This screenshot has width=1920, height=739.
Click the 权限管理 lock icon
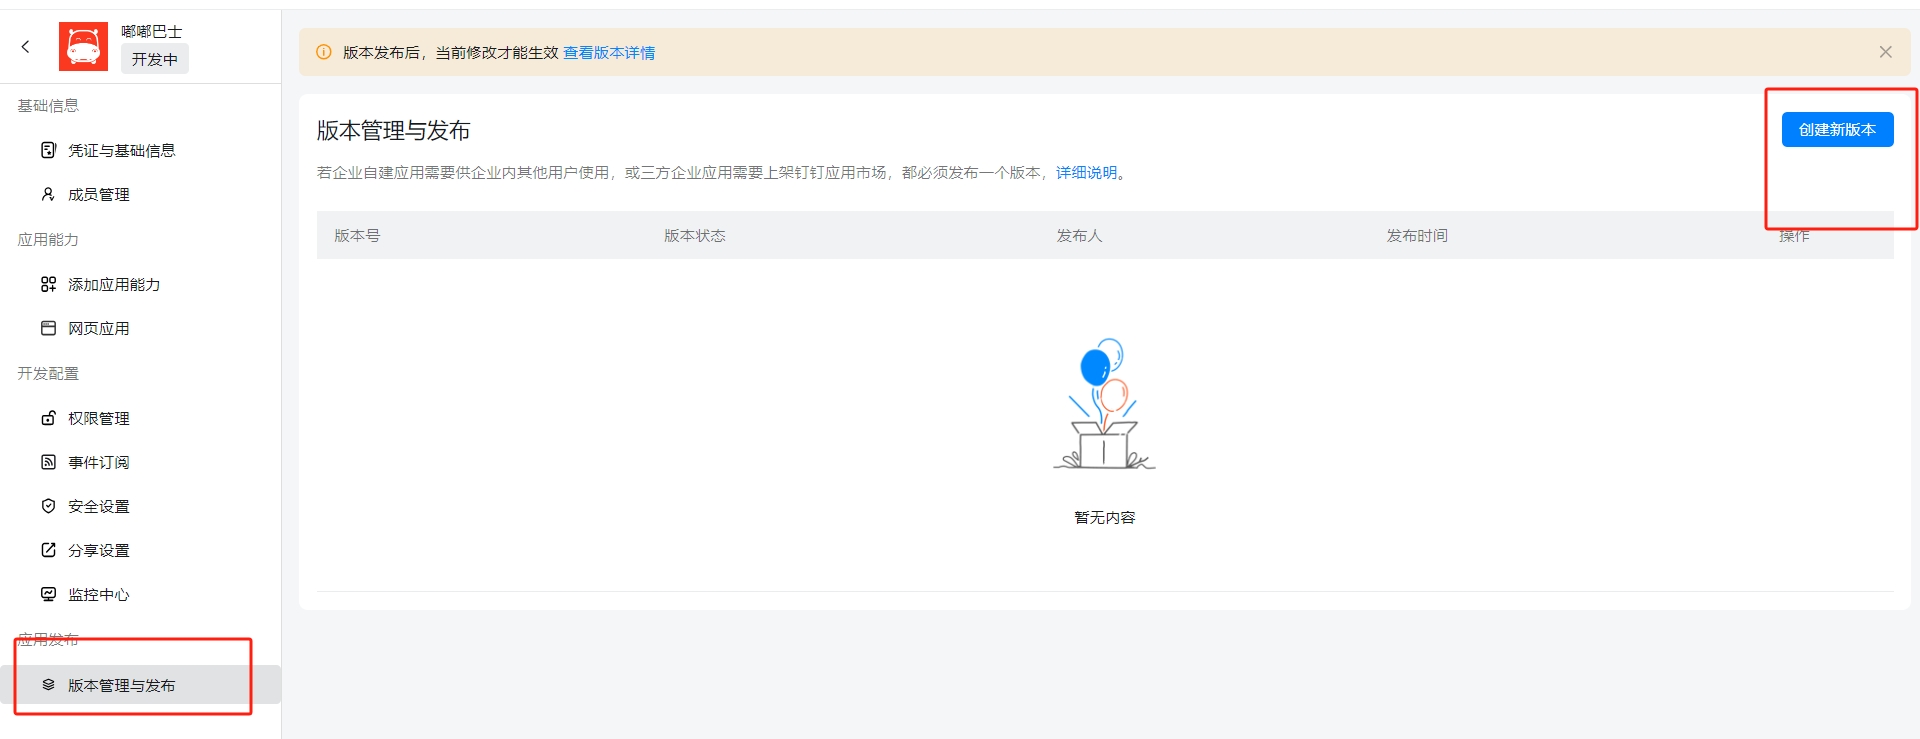pos(48,418)
